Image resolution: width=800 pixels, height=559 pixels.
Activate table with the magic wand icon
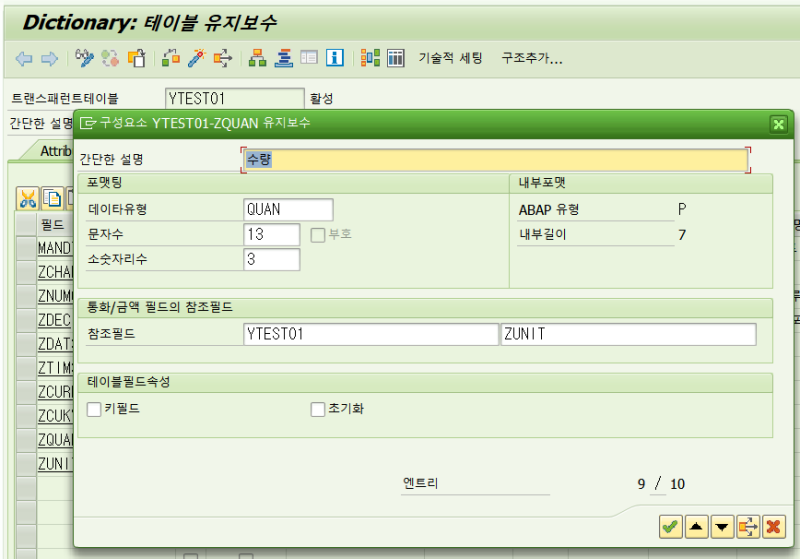click(x=196, y=58)
